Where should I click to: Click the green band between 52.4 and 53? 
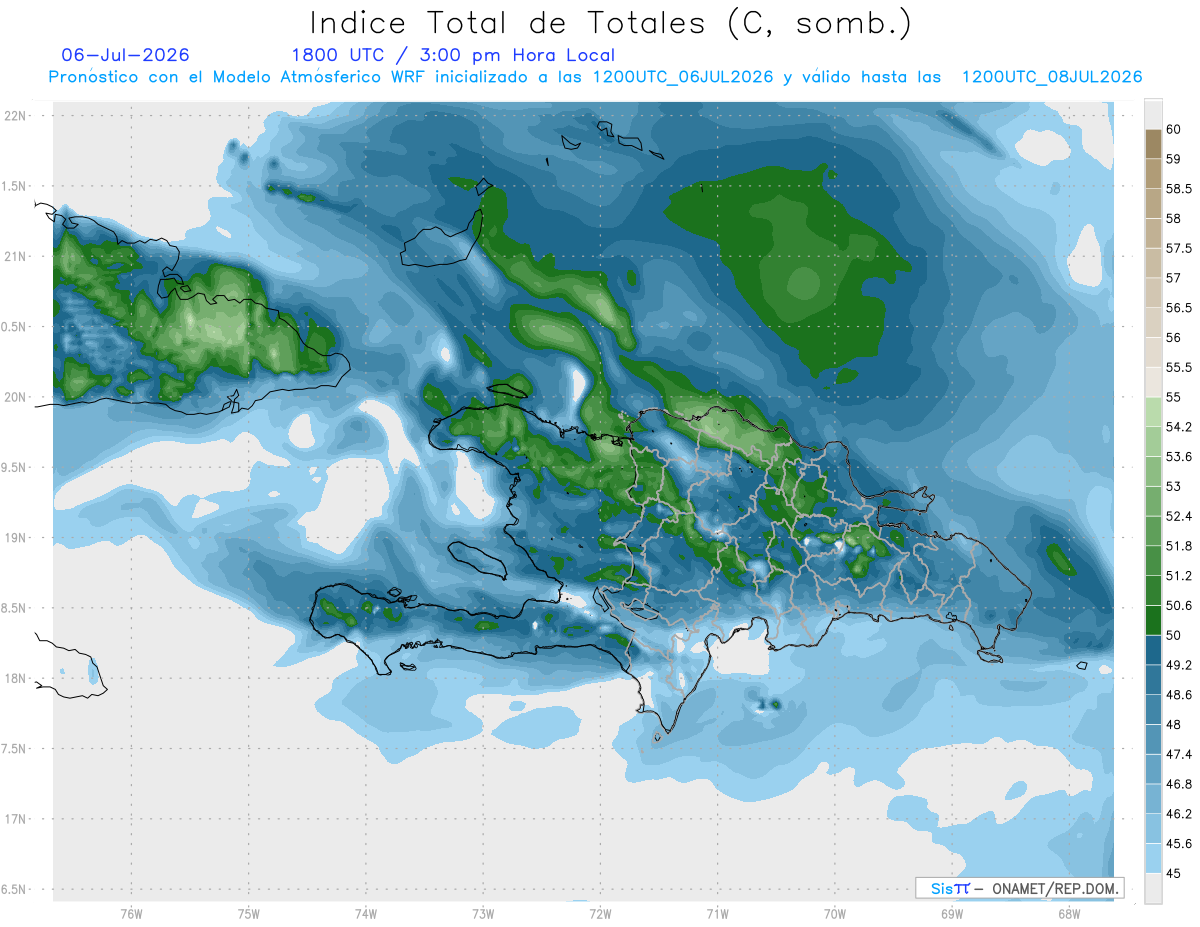(x=1153, y=501)
